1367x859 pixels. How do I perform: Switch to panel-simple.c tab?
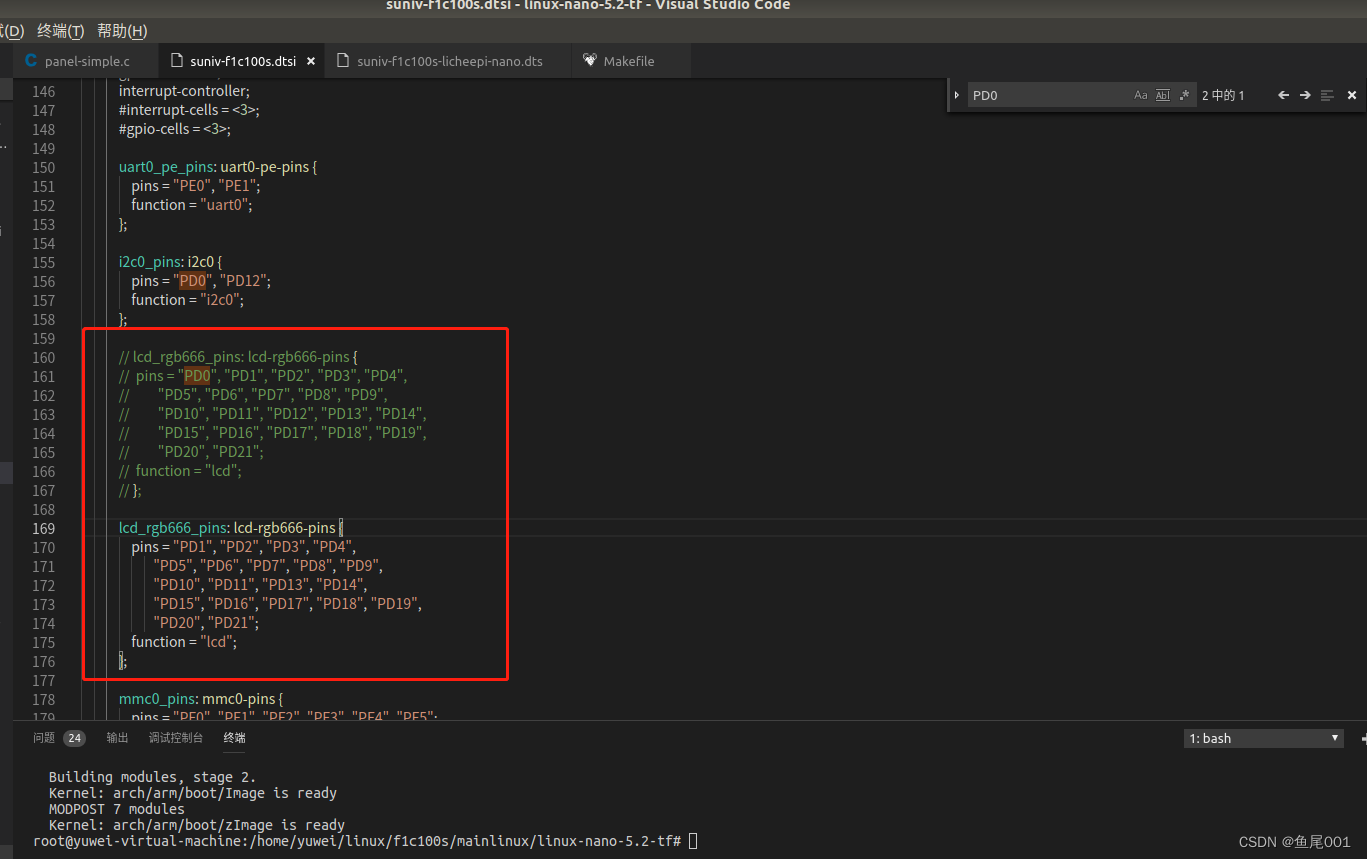coord(87,61)
